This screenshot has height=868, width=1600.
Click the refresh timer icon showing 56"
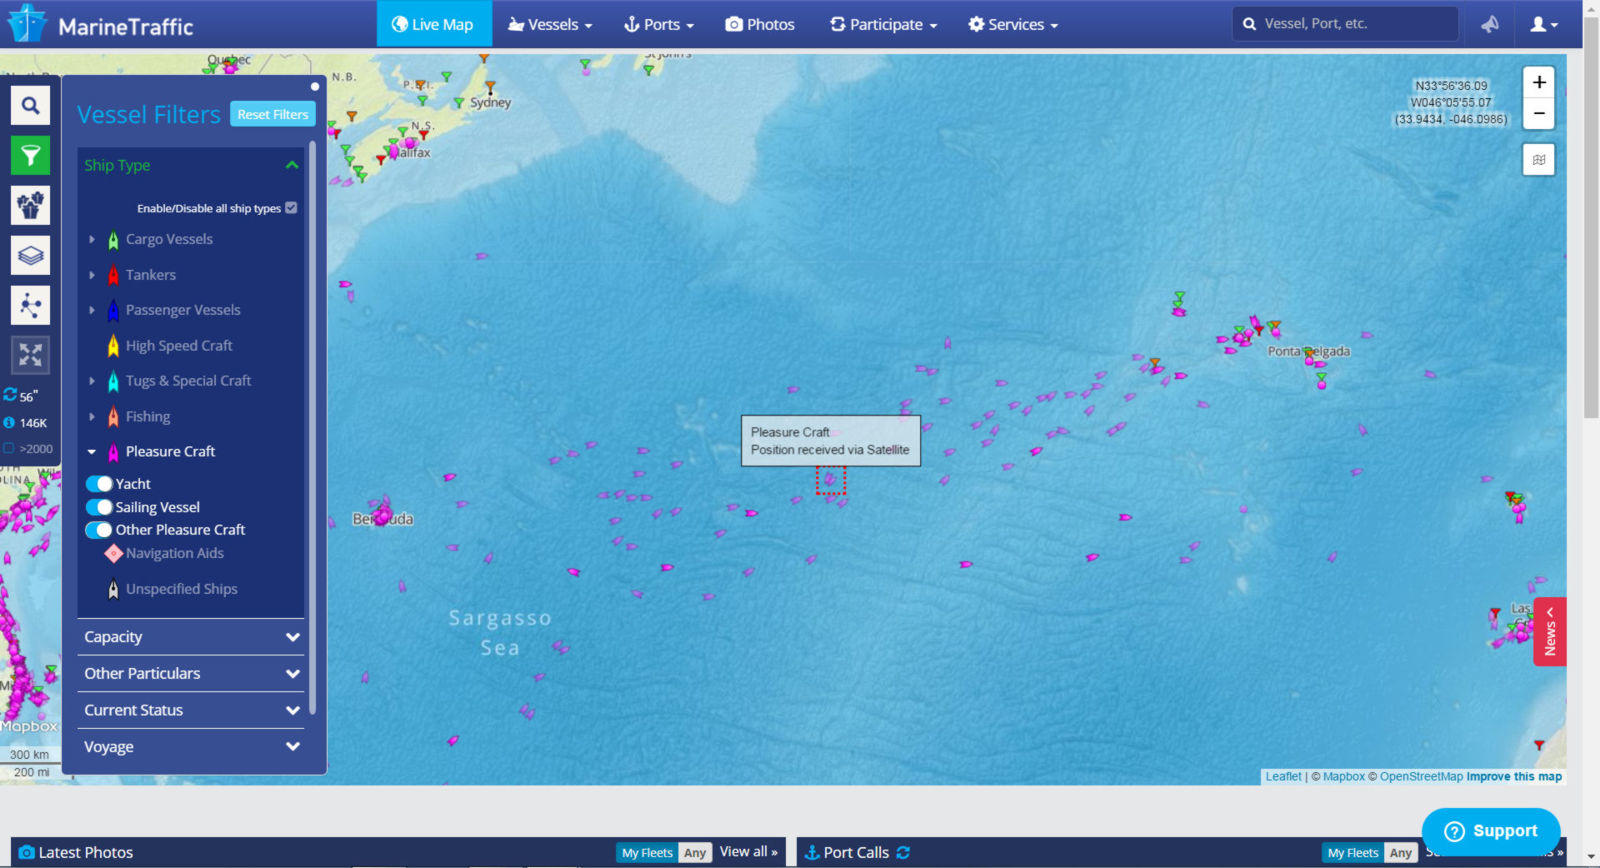[10, 395]
